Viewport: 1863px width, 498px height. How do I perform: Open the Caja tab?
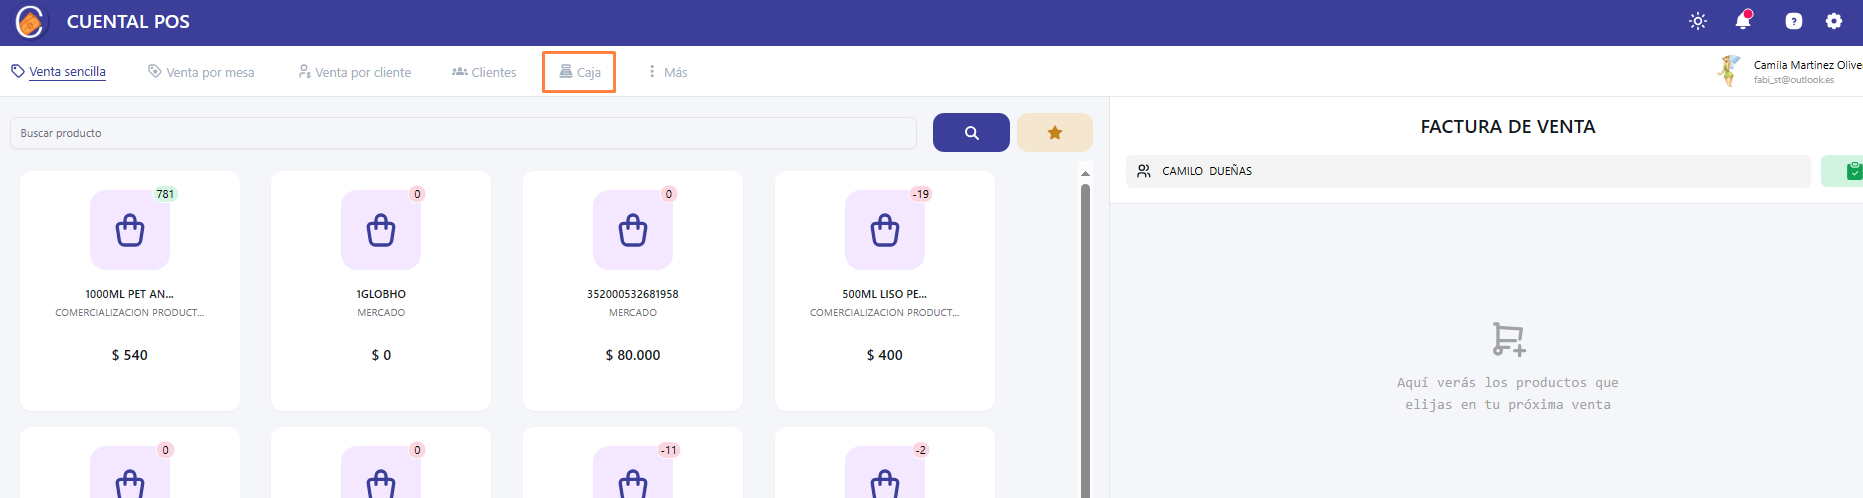pos(579,72)
